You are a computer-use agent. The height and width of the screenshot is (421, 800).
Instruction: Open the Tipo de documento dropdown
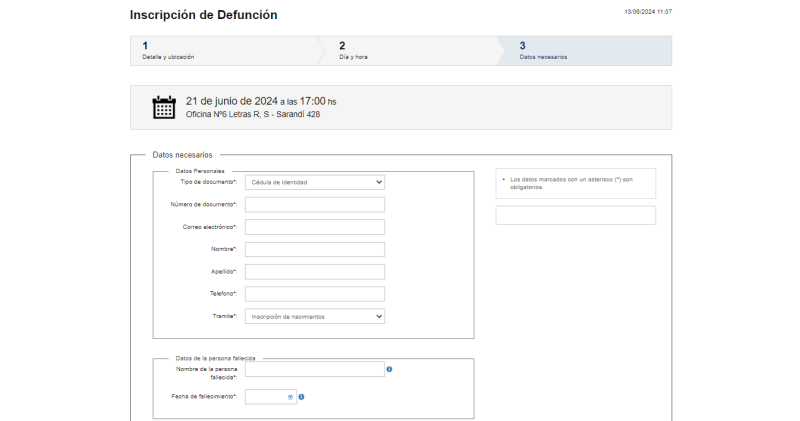point(314,182)
